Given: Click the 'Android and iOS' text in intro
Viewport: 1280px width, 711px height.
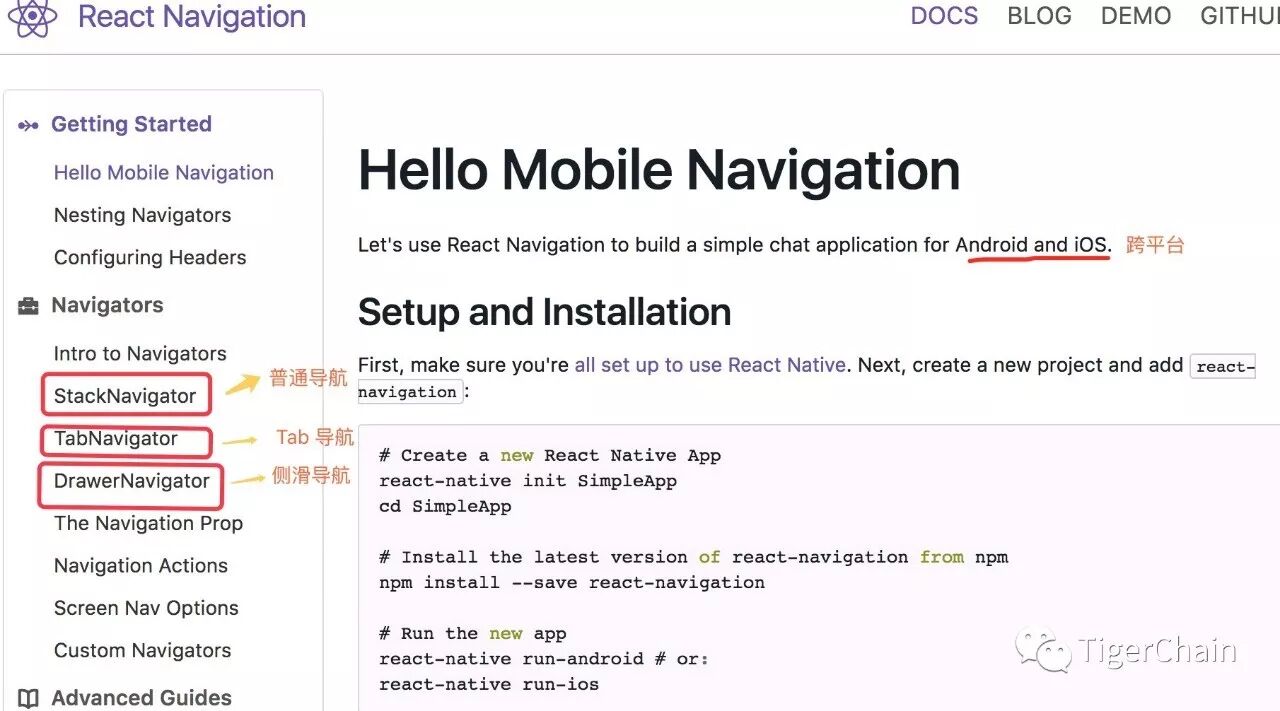Looking at the screenshot, I should point(1033,244).
